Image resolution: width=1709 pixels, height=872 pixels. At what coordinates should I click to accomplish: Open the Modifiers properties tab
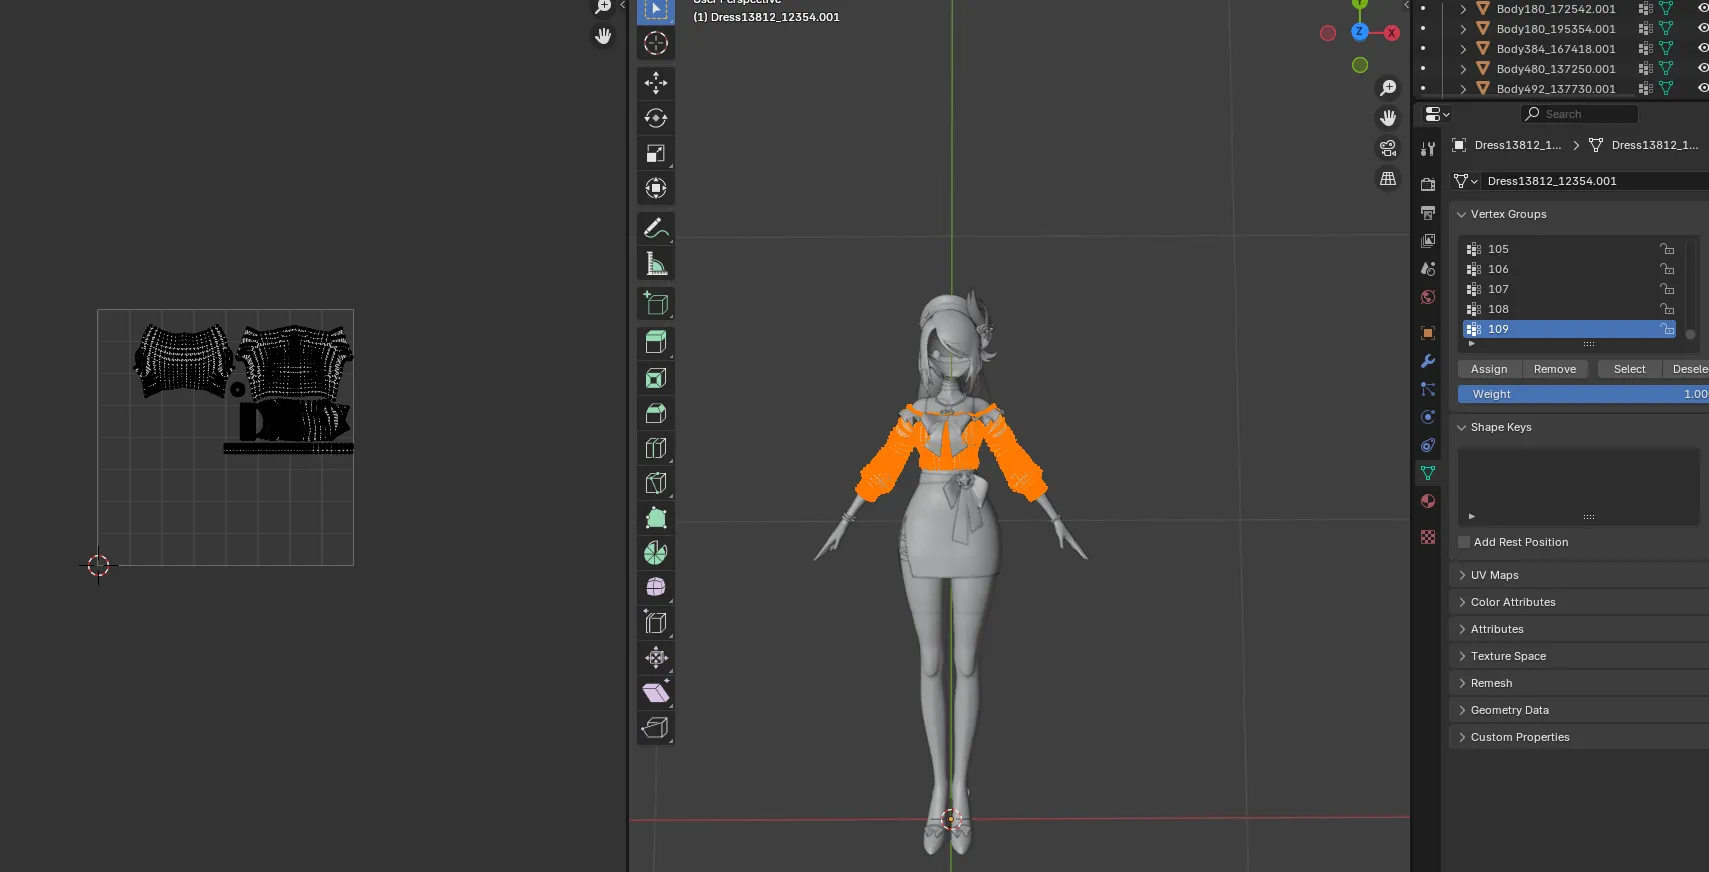point(1428,361)
